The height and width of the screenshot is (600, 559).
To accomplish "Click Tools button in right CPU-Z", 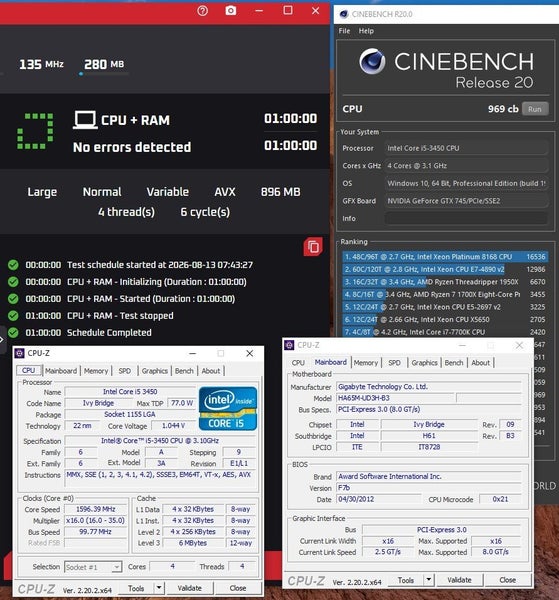I will click(x=406, y=580).
